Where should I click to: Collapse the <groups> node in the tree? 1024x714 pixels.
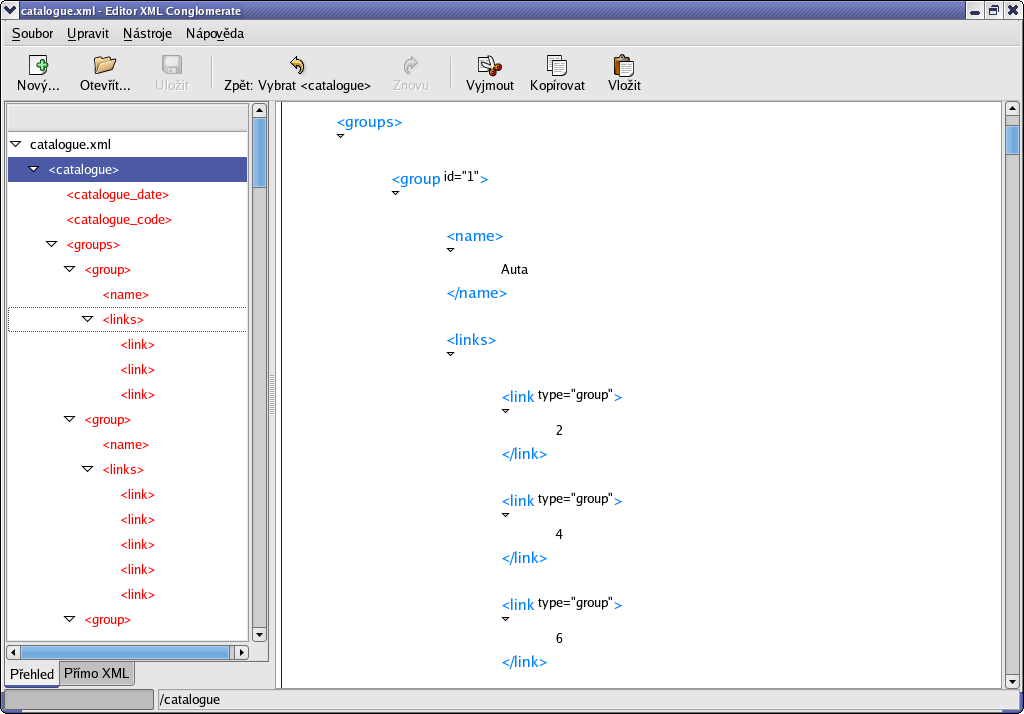(x=51, y=244)
